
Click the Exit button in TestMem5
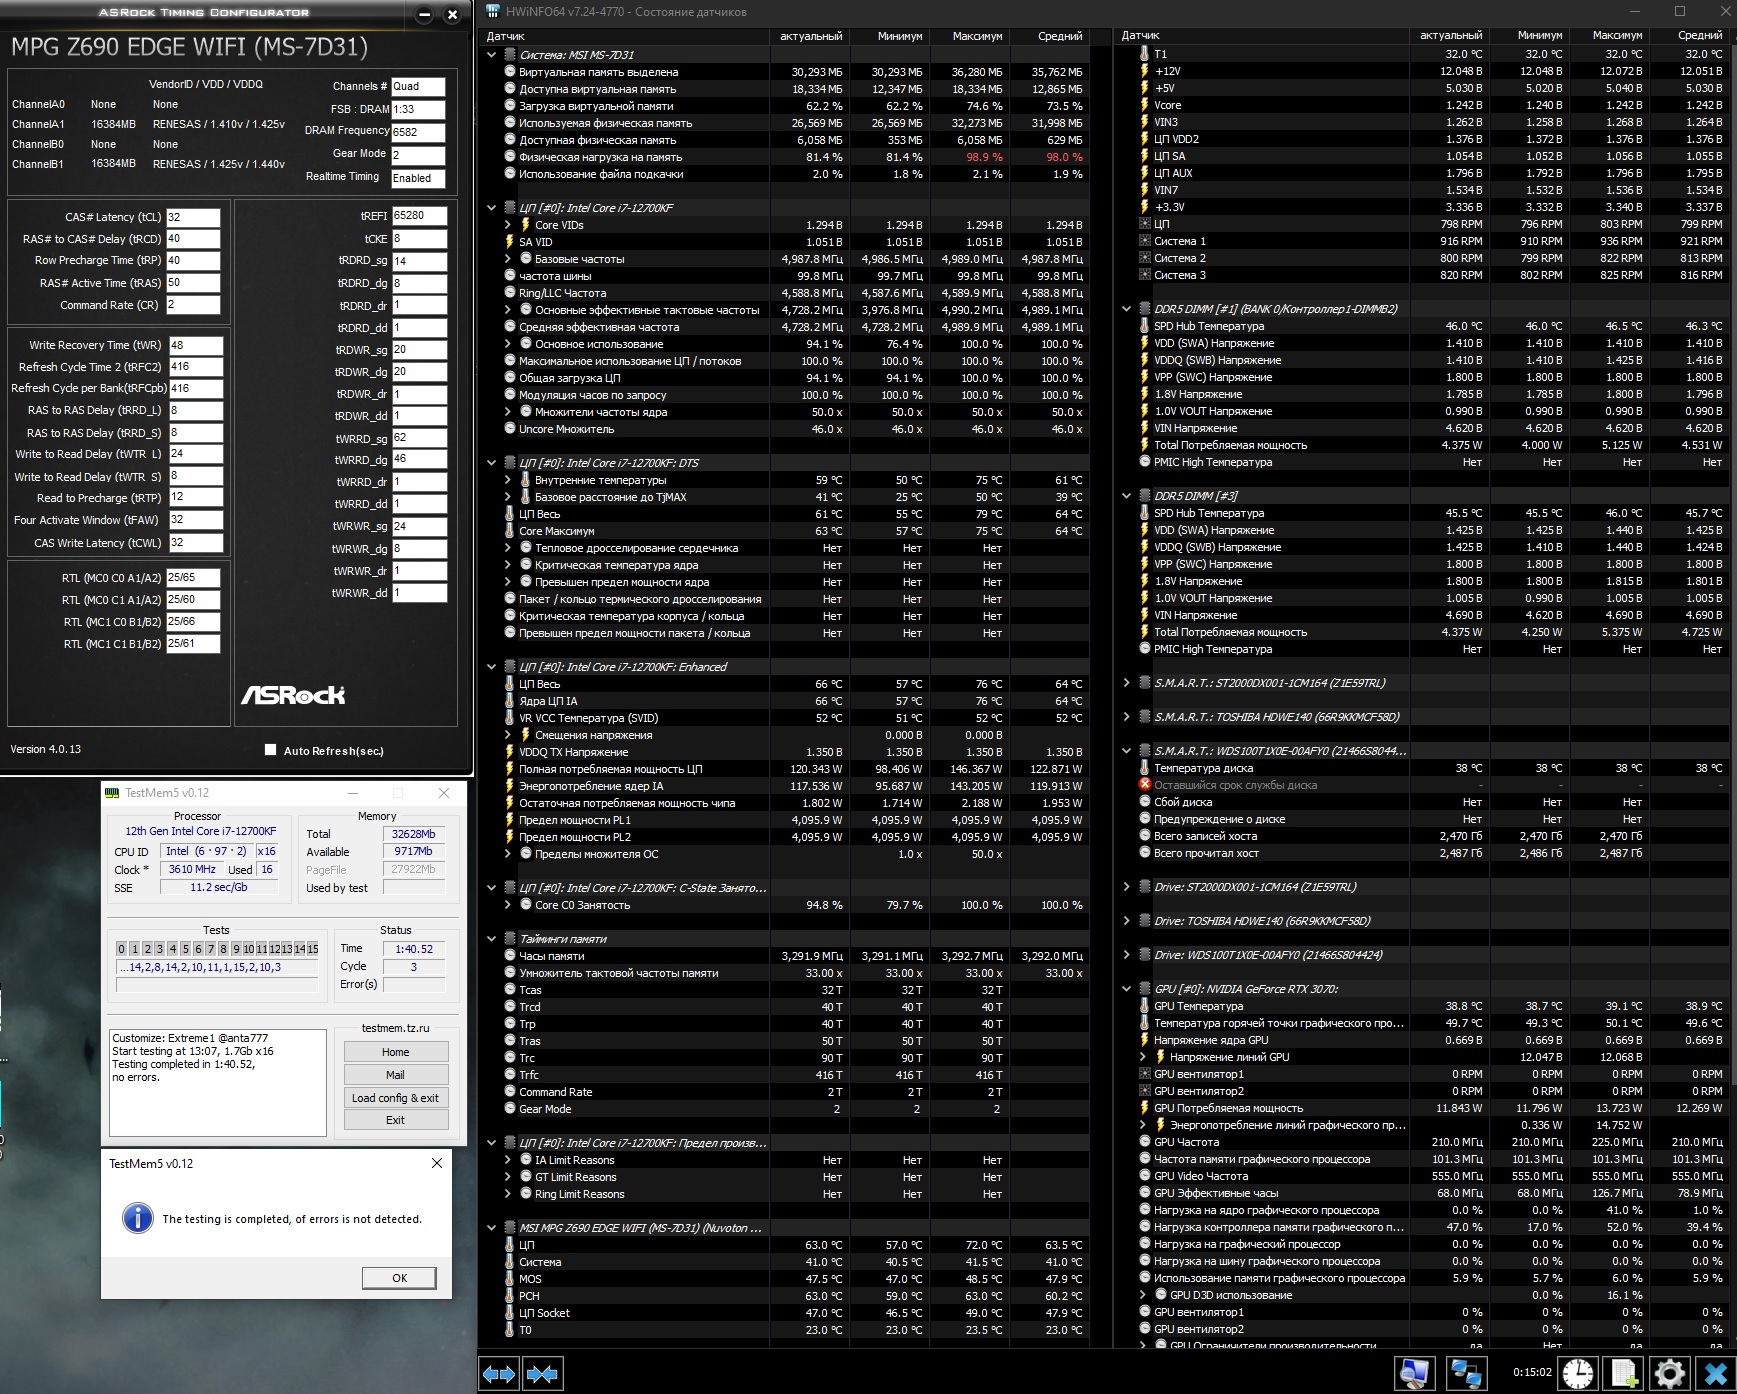396,1120
